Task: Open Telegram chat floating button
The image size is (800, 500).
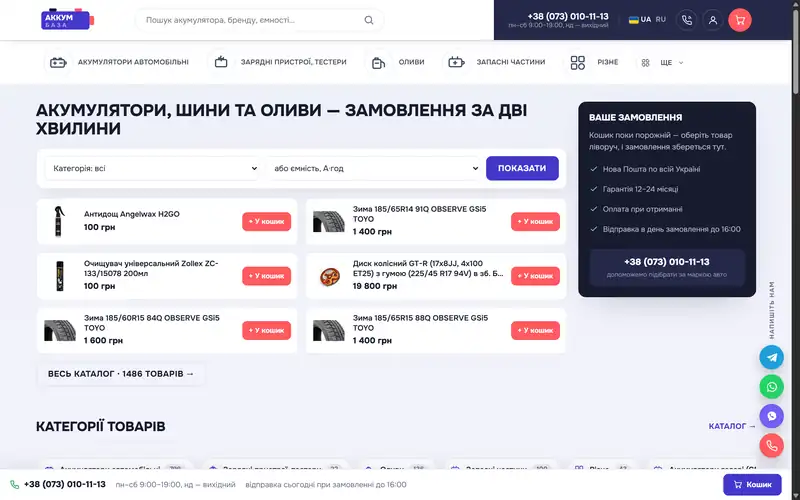Action: click(771, 357)
